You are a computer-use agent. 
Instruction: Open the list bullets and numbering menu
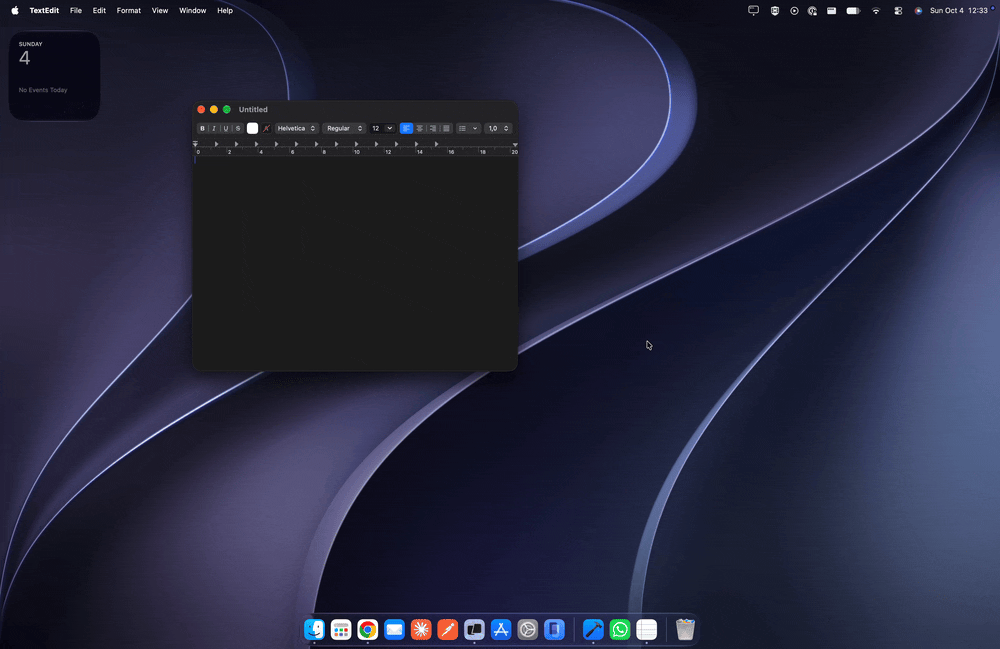pos(468,128)
